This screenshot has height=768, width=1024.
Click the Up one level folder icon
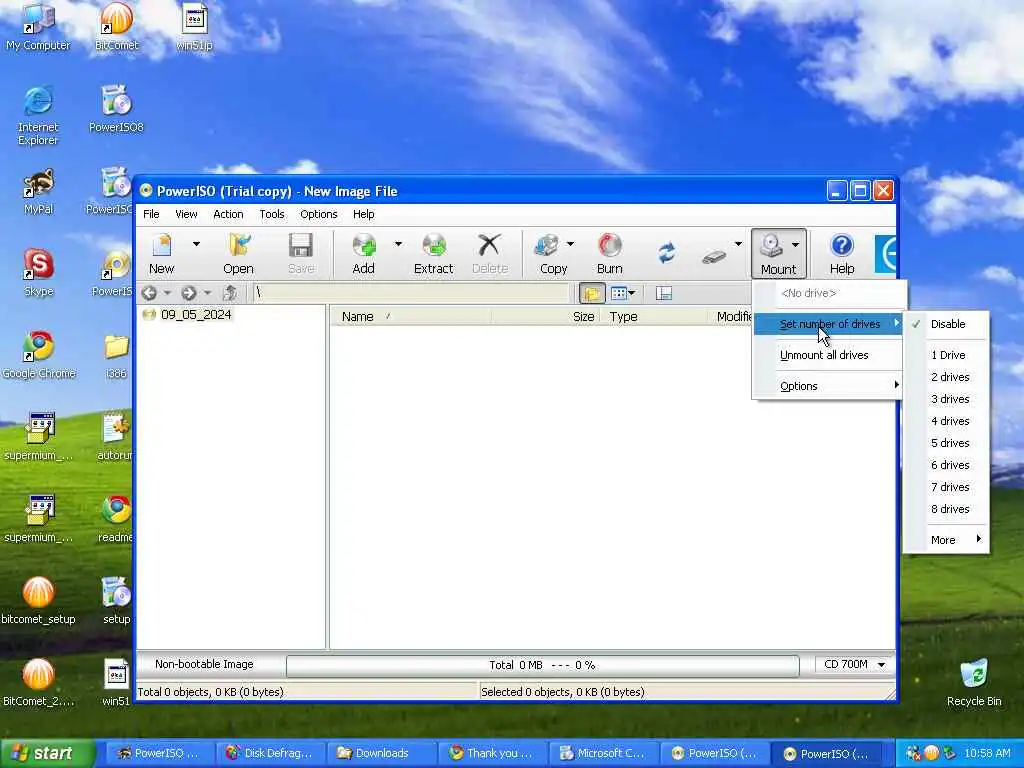click(230, 293)
